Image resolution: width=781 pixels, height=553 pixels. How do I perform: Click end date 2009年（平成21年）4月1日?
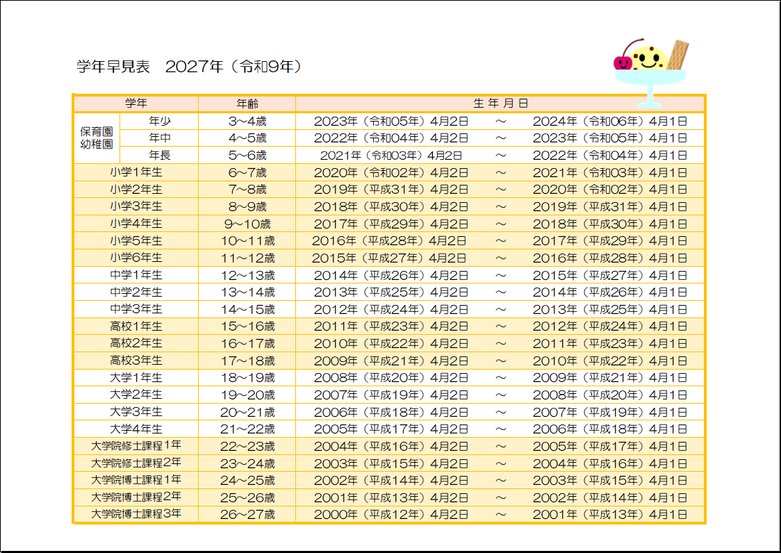click(x=610, y=378)
